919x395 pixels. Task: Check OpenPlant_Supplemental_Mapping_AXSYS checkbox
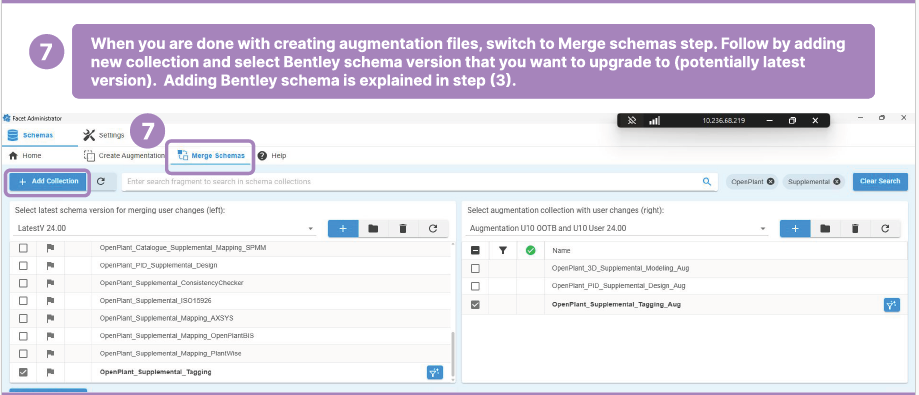click(x=23, y=318)
